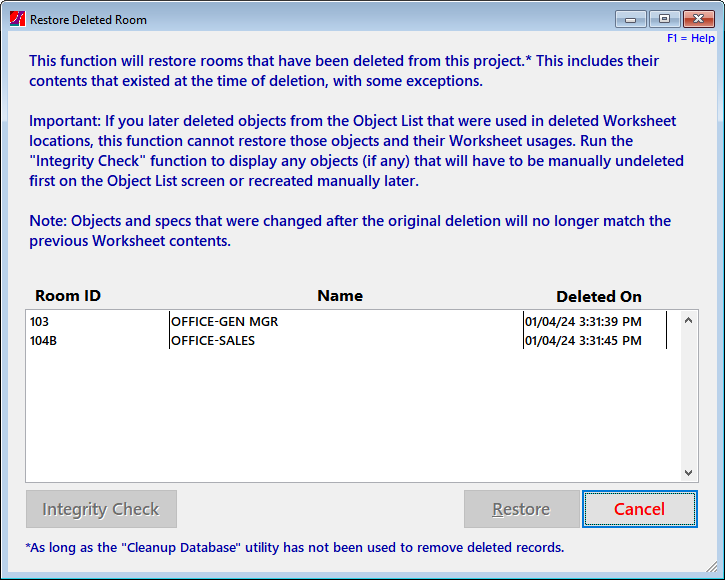Click the Deleted On column header
Screen dimensions: 725x580
coord(599,296)
